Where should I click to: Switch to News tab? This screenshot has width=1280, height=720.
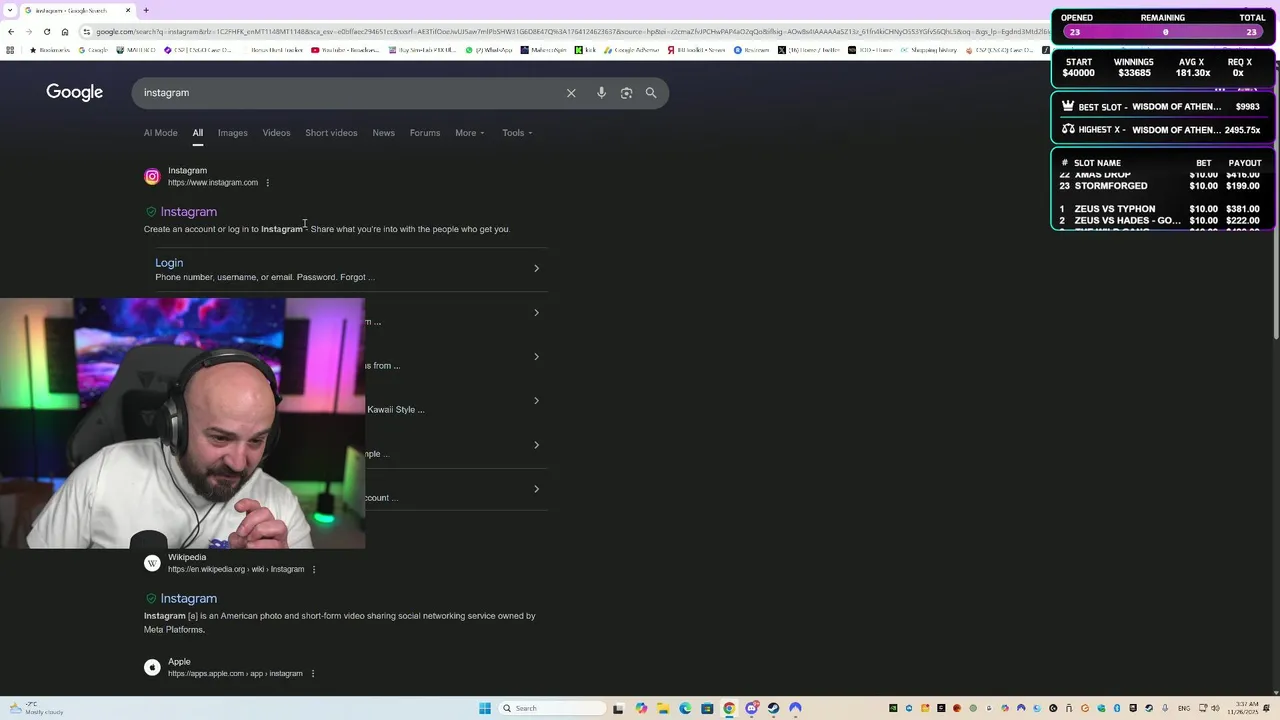tap(384, 133)
